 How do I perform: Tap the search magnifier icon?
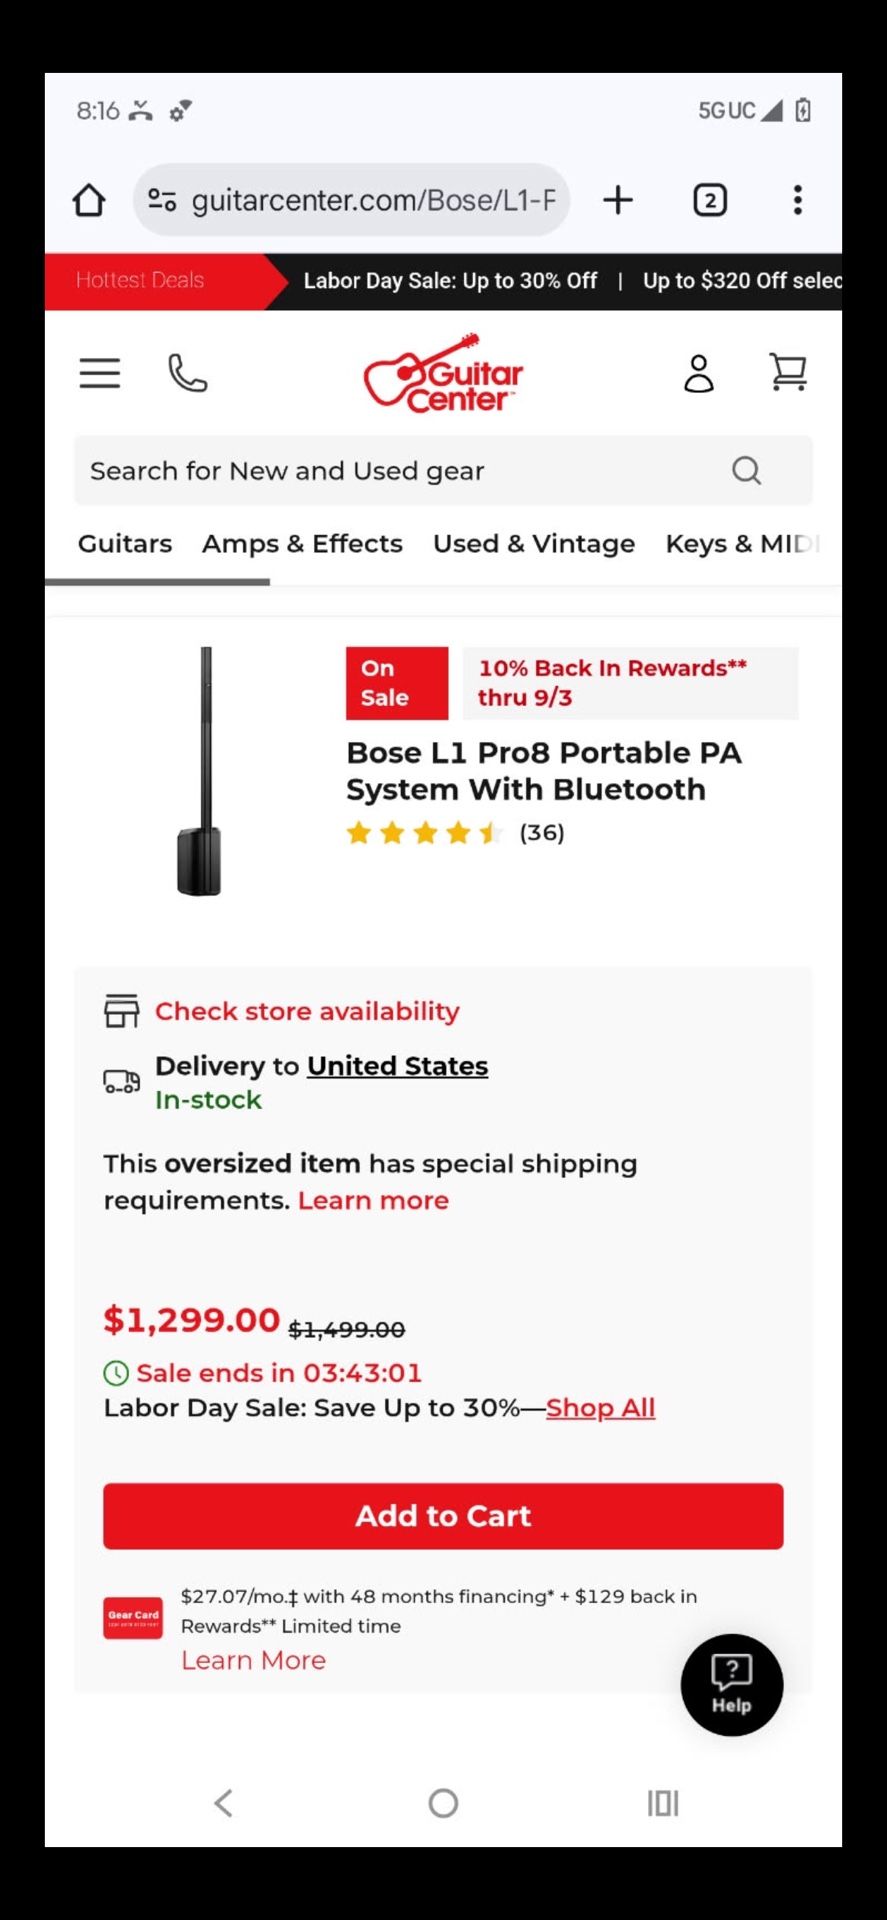tap(746, 470)
